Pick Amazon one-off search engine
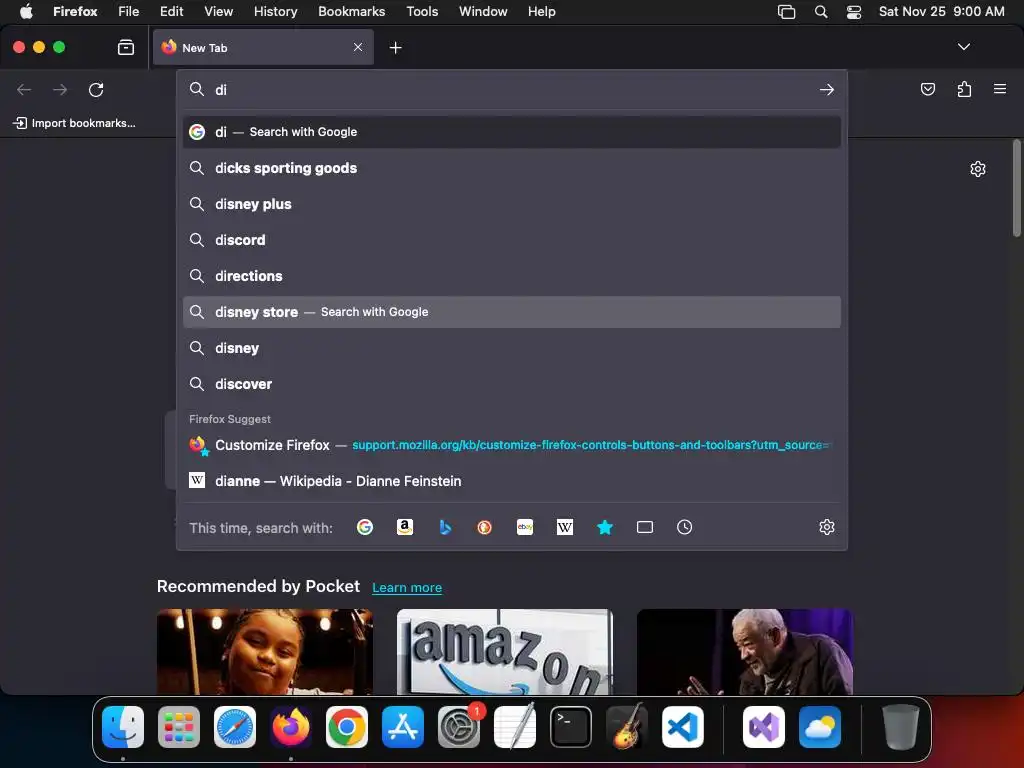Screen dimensions: 1024x768 click(405, 527)
